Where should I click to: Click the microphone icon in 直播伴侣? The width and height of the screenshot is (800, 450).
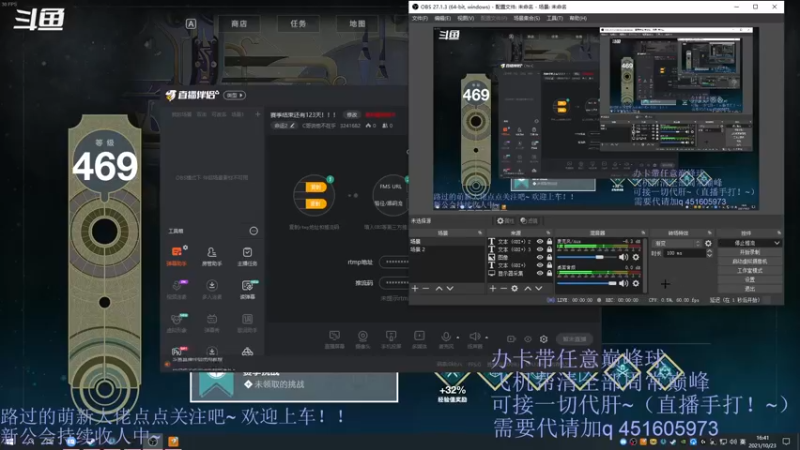tap(446, 337)
